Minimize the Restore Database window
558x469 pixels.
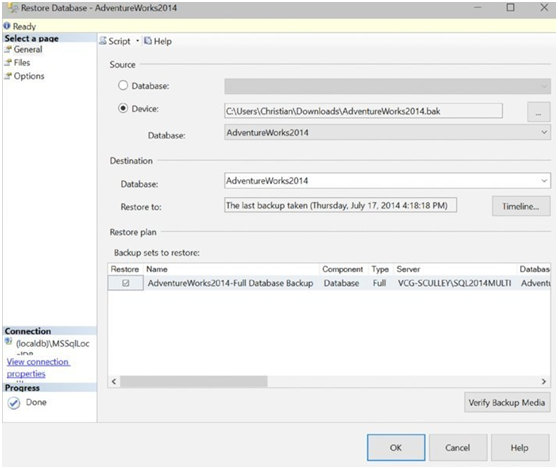pos(478,7)
